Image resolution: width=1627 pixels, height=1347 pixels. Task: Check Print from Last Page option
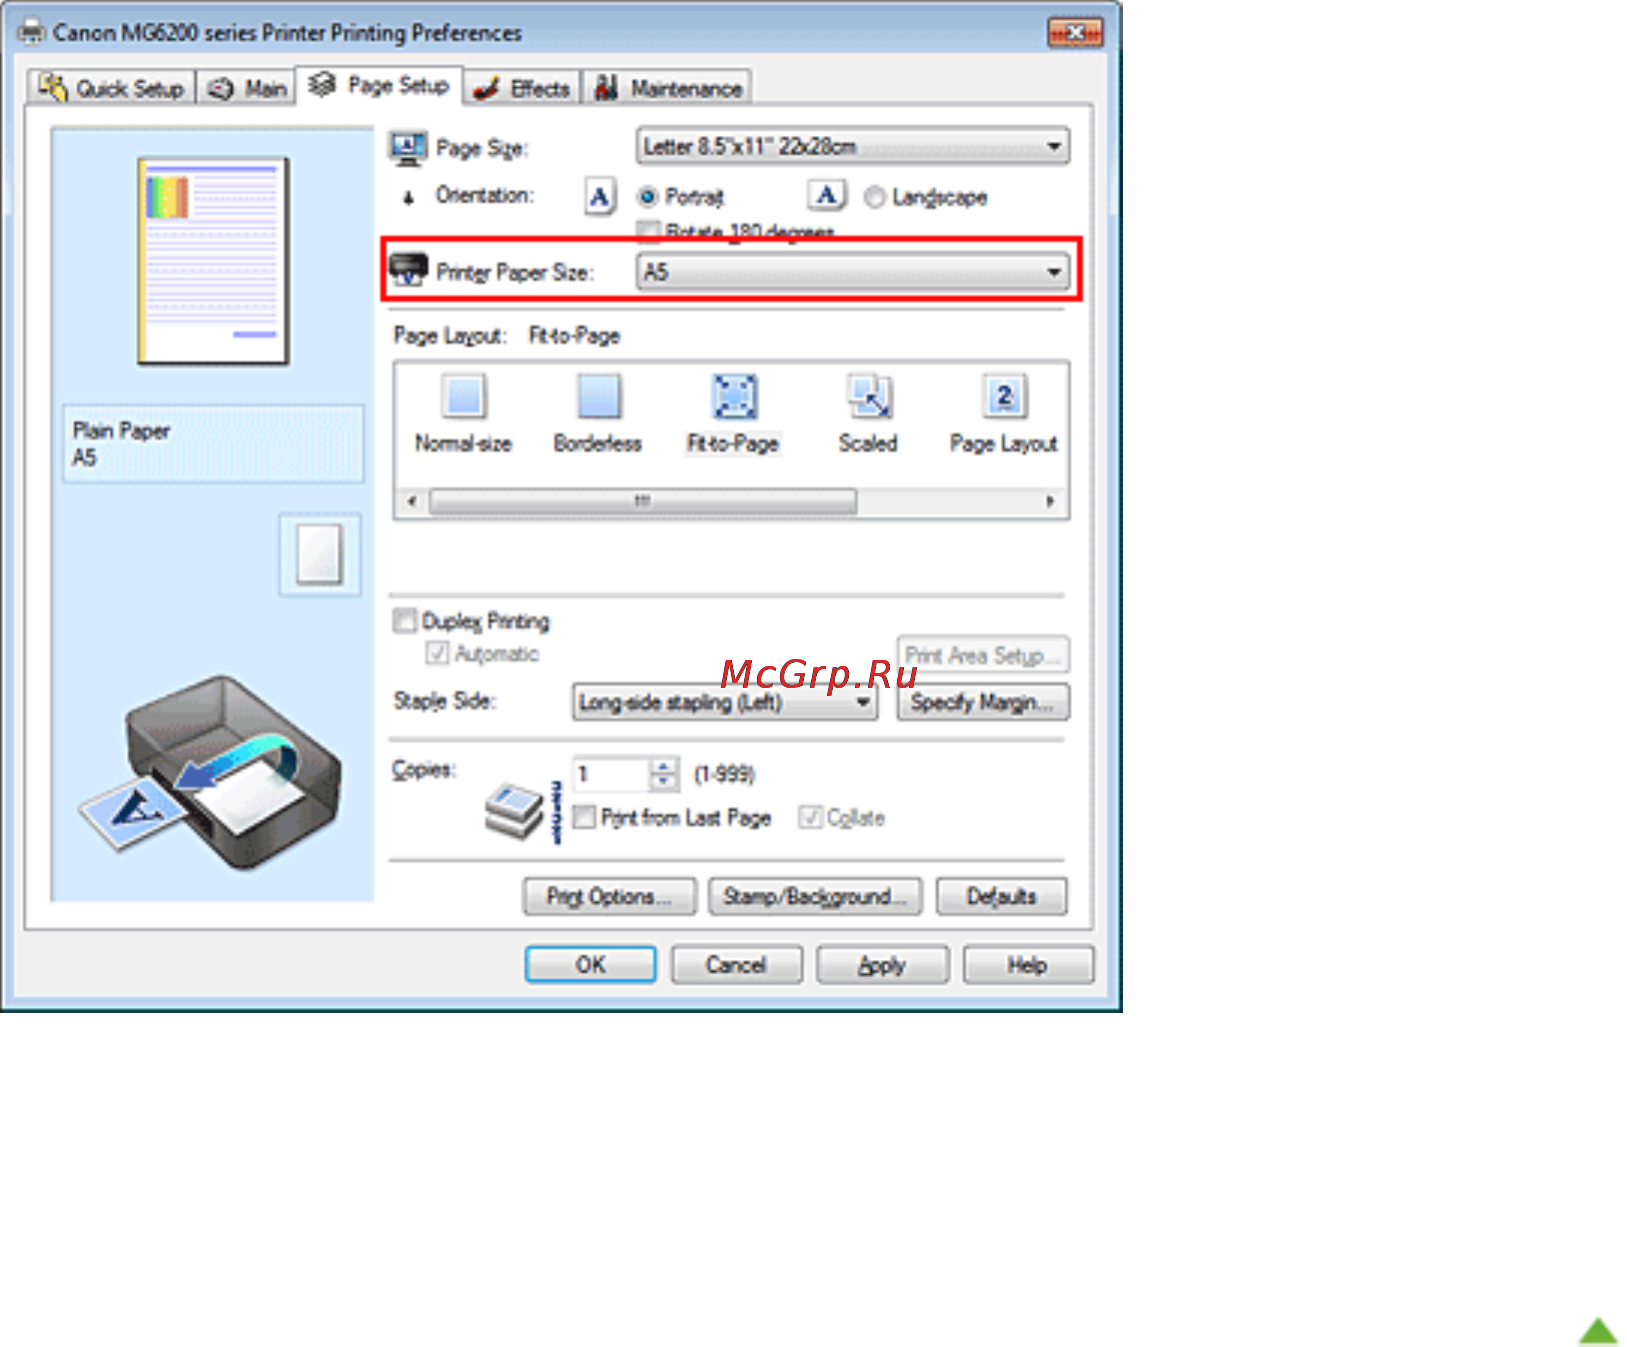(x=585, y=817)
